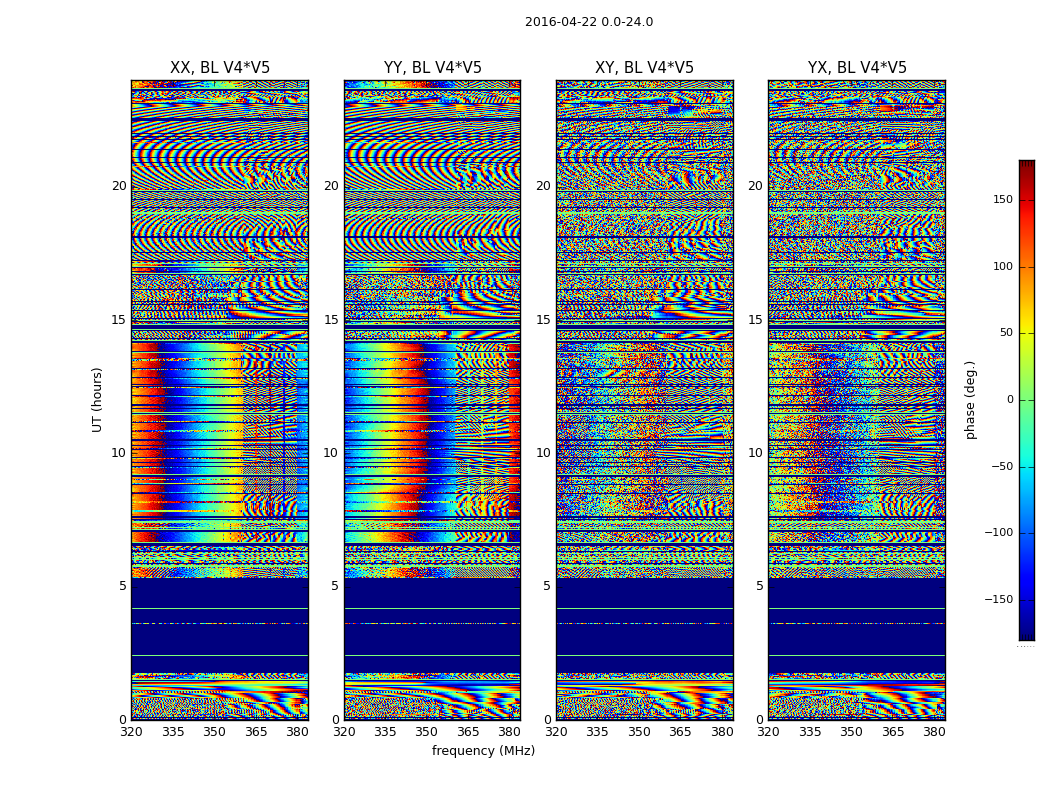Click the "phase (deg.)" colorbar label
The image size is (1050, 800).
[x=970, y=400]
